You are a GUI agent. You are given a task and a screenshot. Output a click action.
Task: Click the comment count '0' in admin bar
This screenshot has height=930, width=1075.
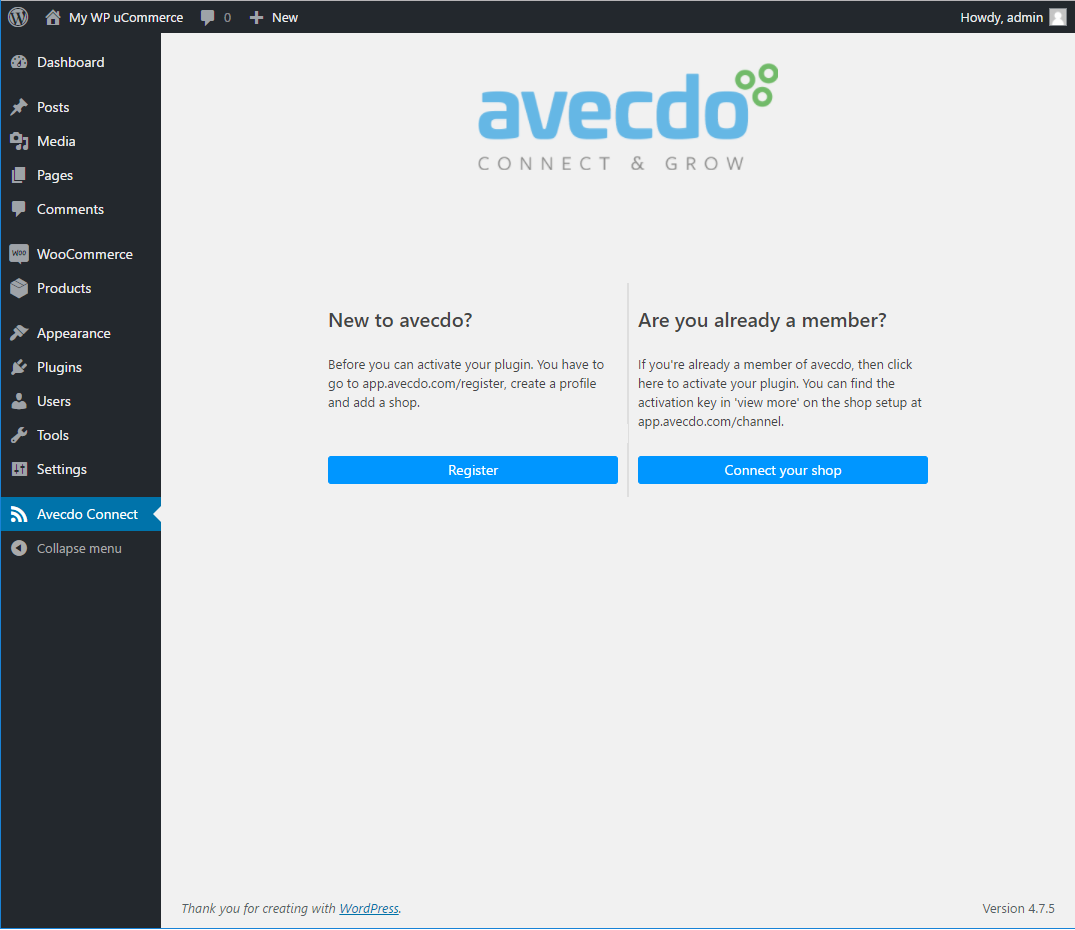click(x=228, y=18)
